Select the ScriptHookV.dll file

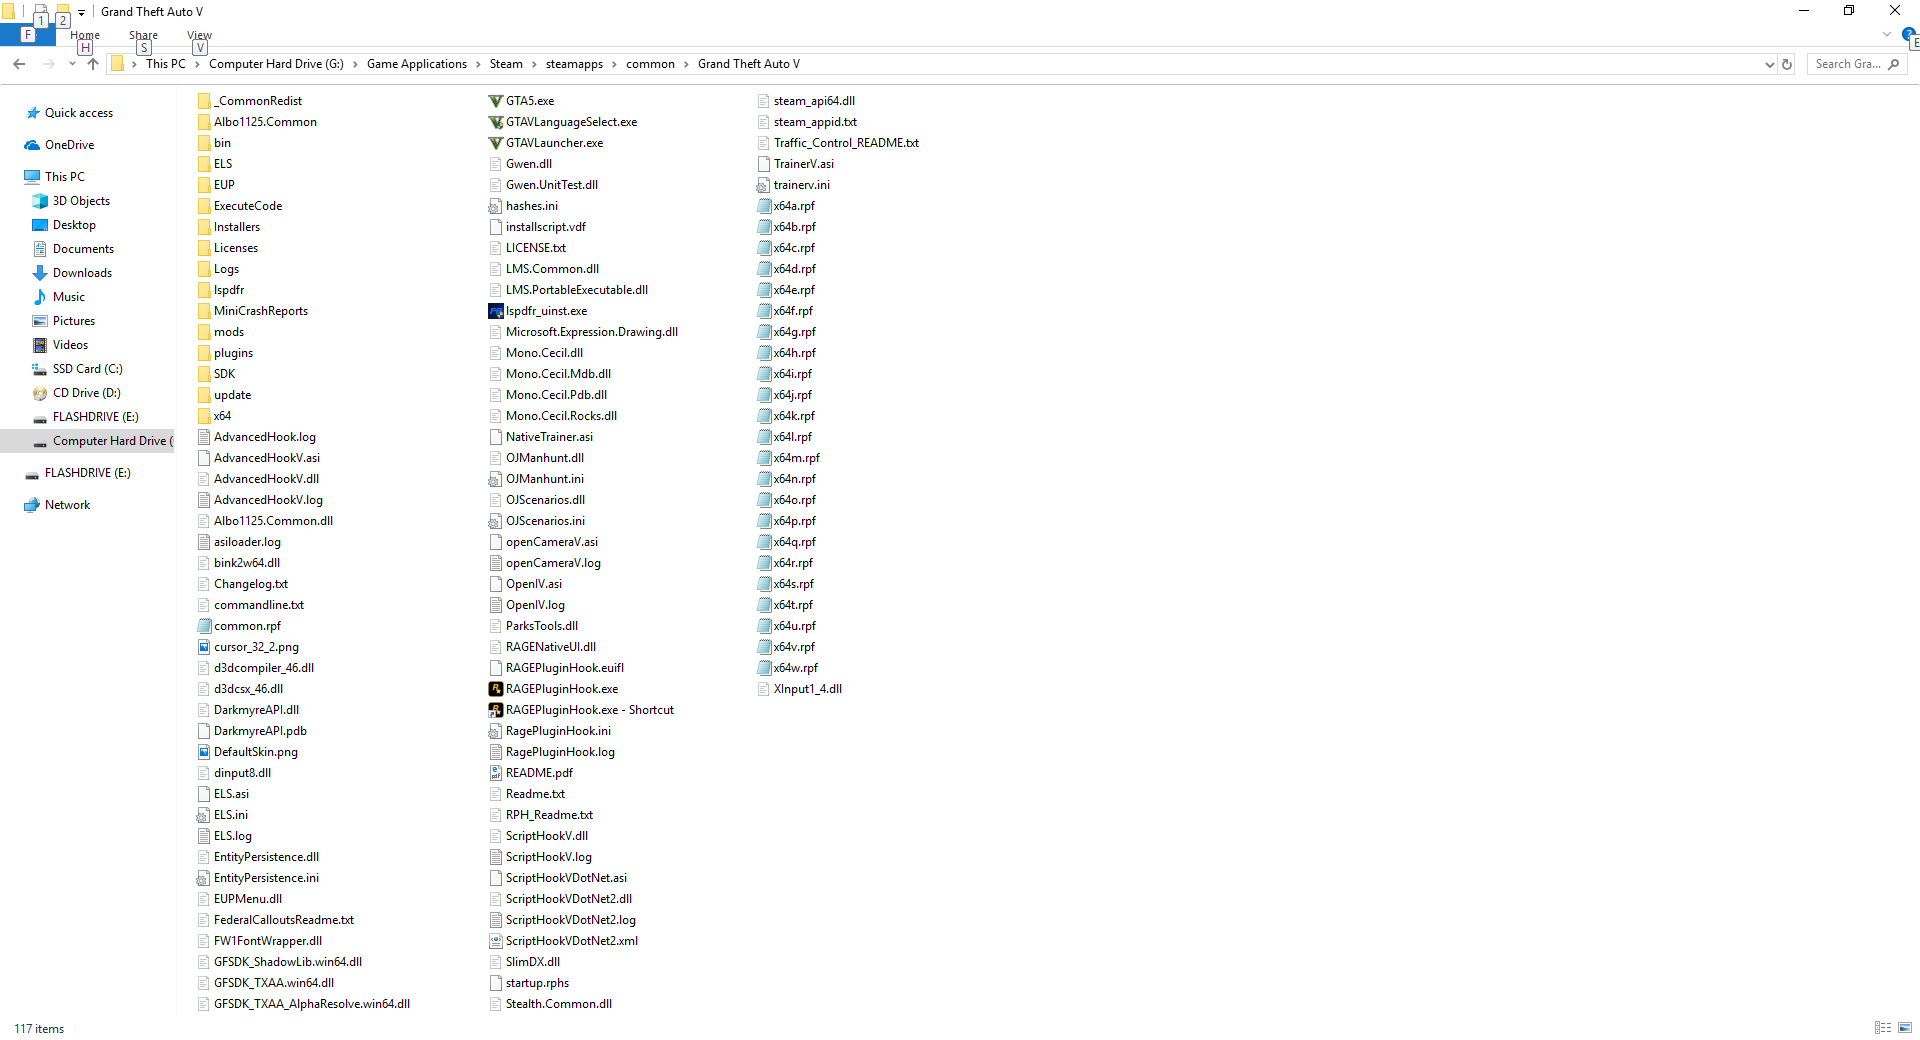(x=539, y=836)
